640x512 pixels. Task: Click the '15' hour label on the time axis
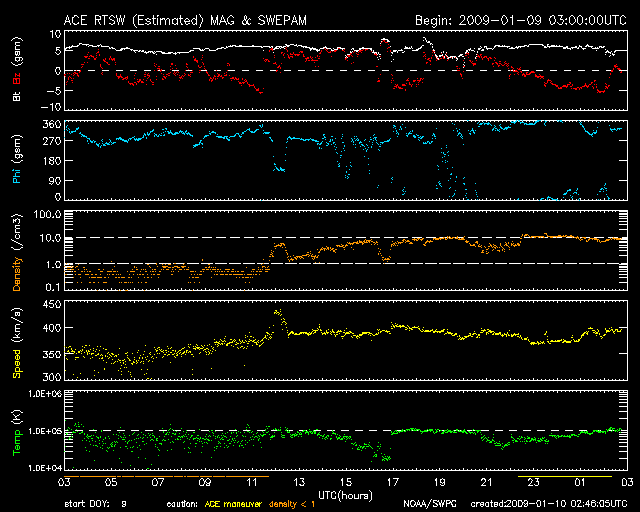tap(346, 483)
